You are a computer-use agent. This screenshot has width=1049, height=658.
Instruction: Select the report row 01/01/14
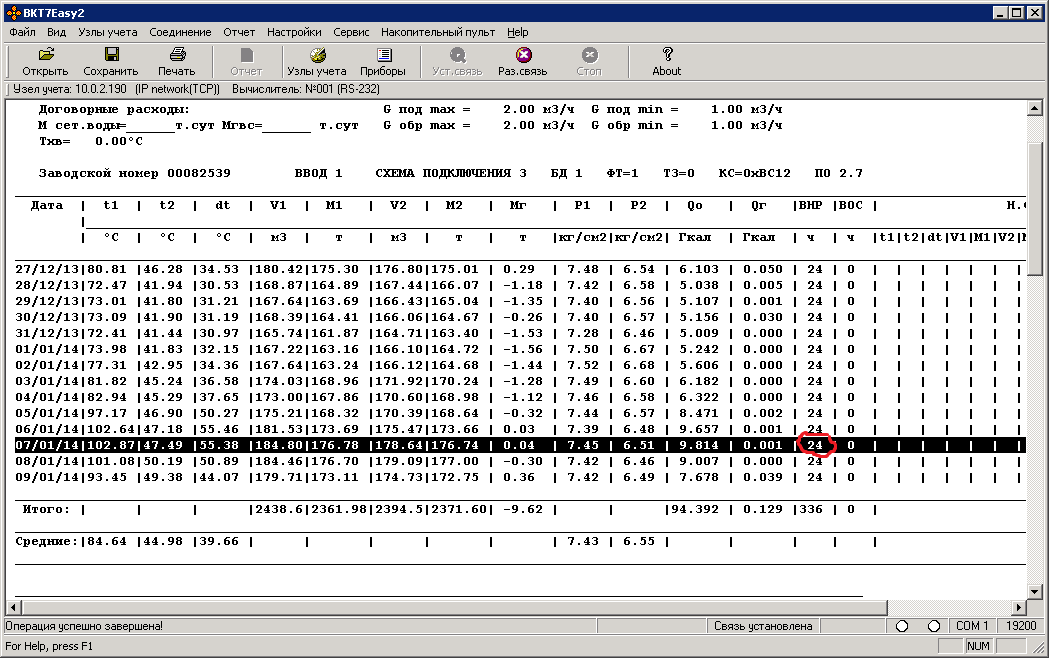coord(520,350)
